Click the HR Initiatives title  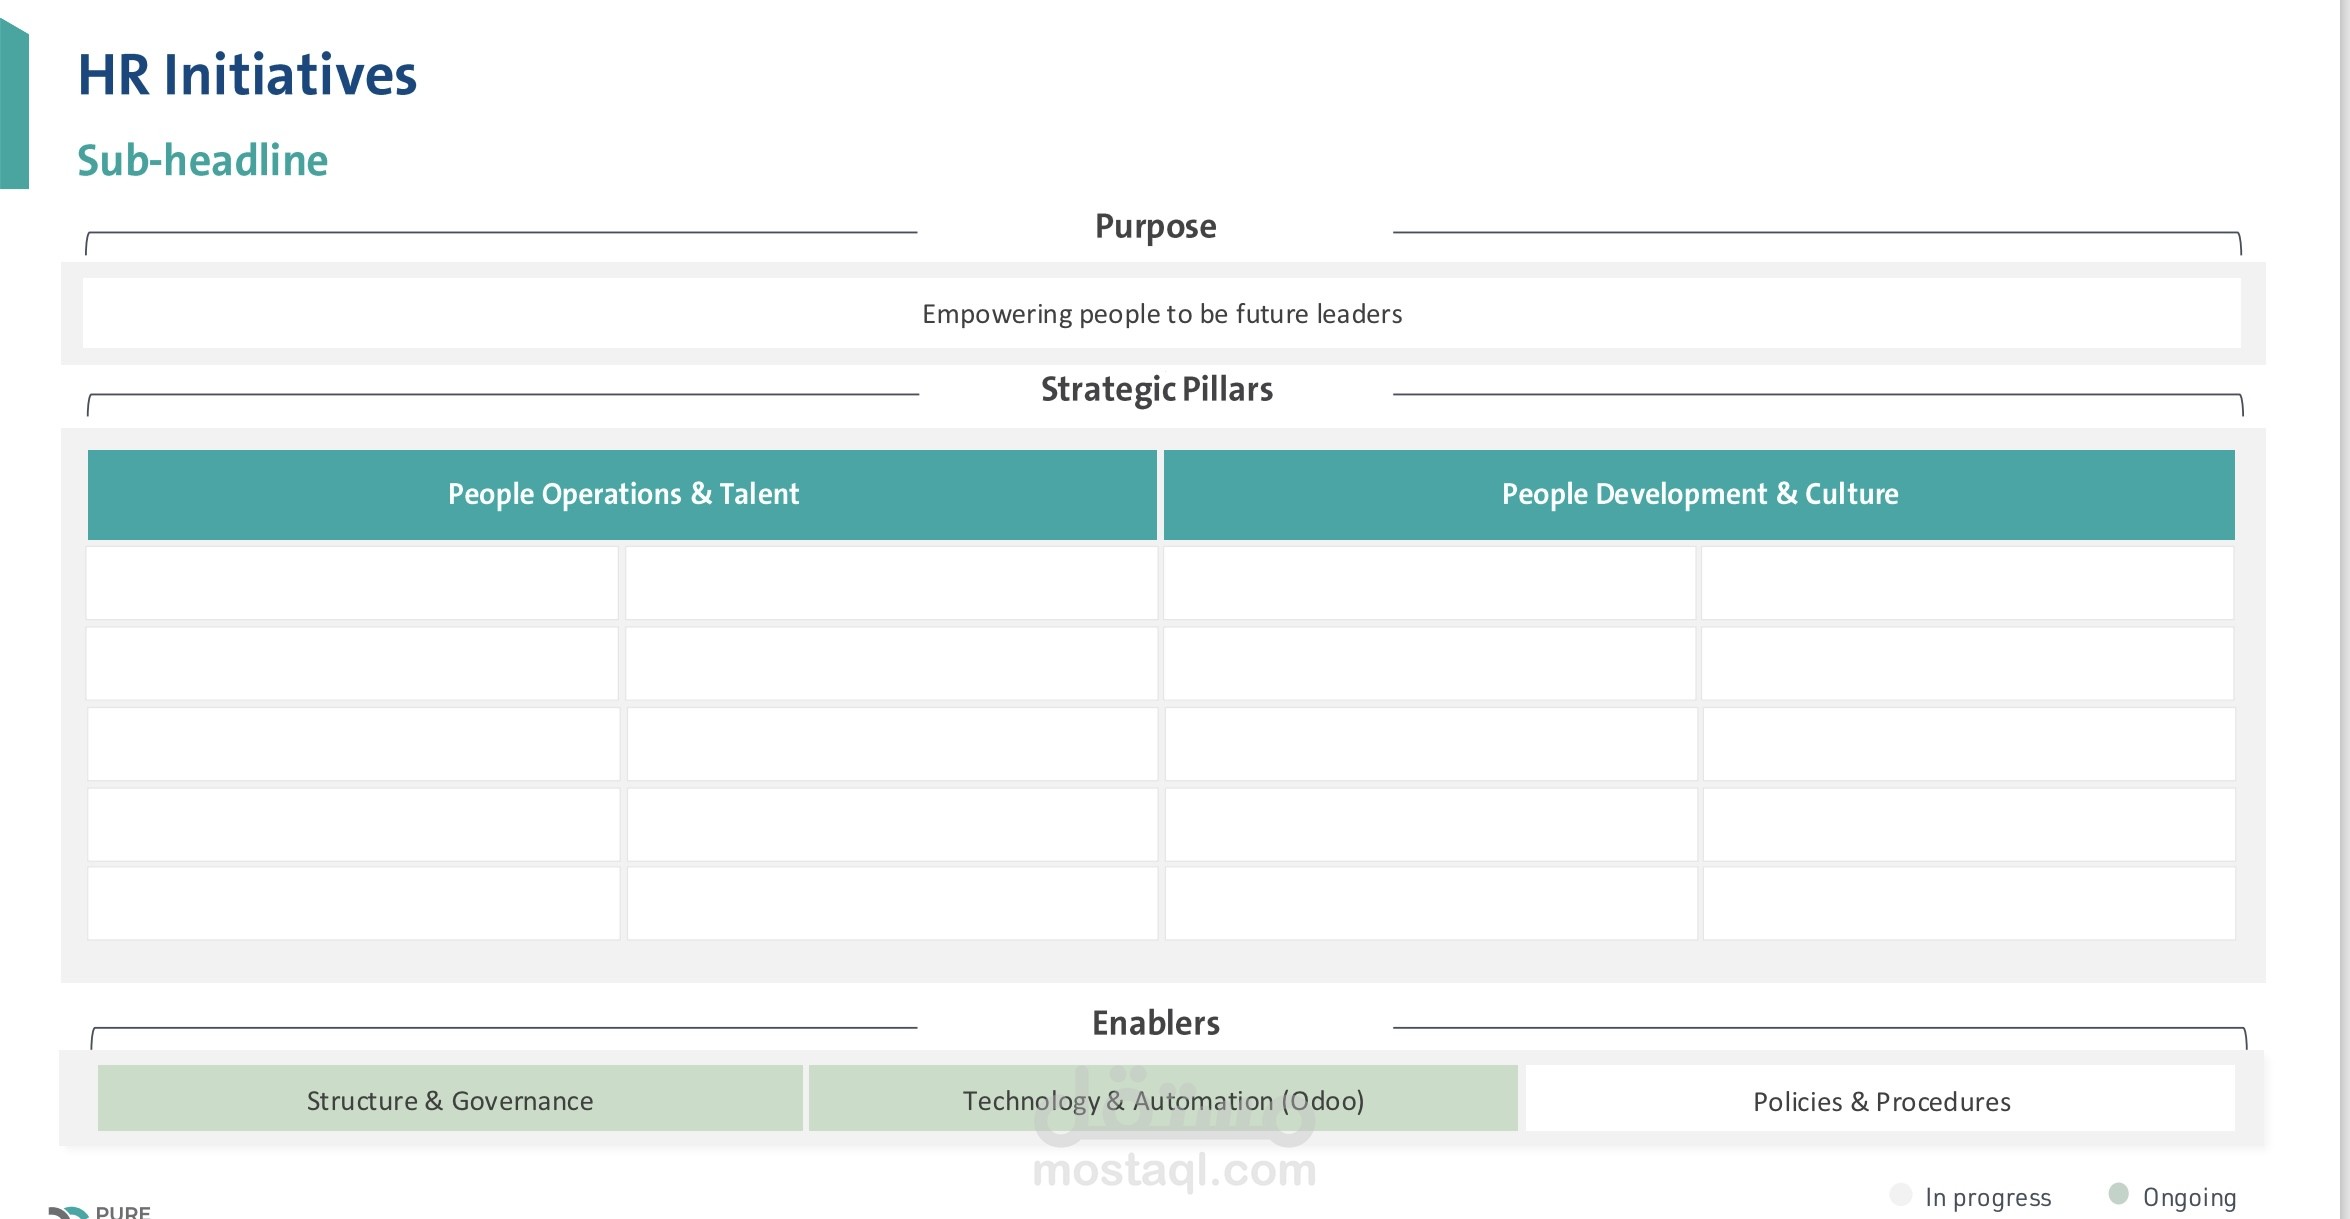click(x=247, y=76)
